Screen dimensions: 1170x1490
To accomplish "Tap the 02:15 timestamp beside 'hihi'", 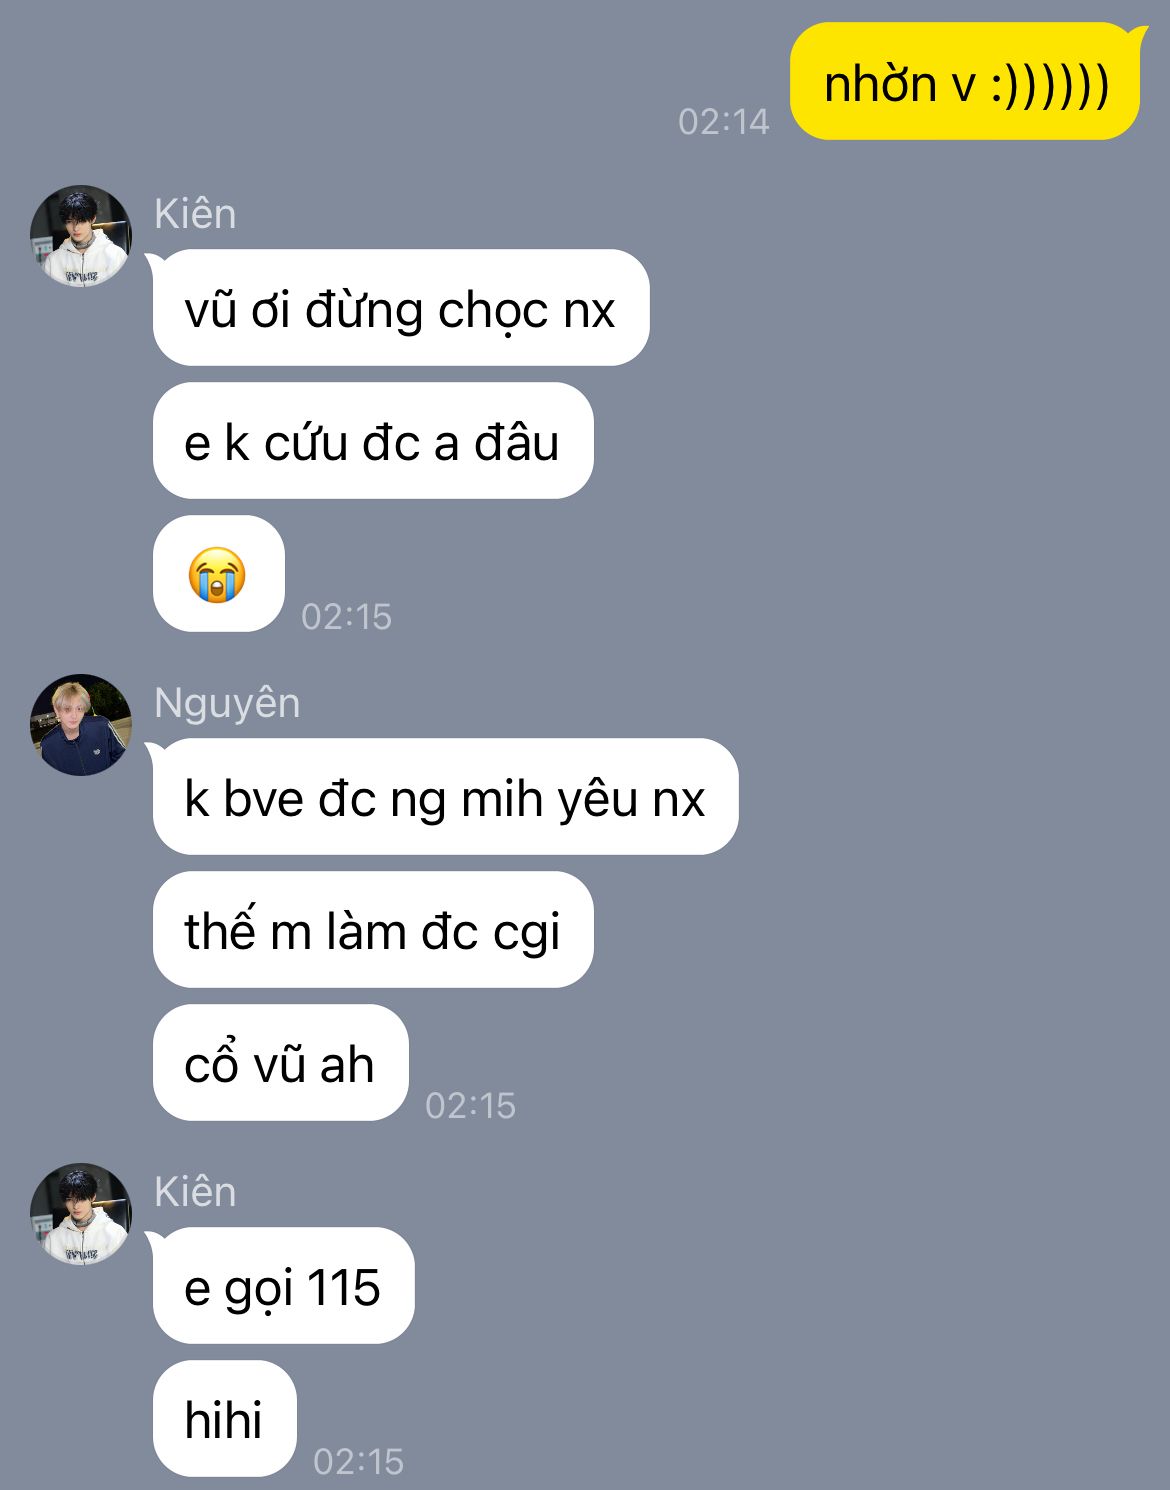I will coord(358,1462).
